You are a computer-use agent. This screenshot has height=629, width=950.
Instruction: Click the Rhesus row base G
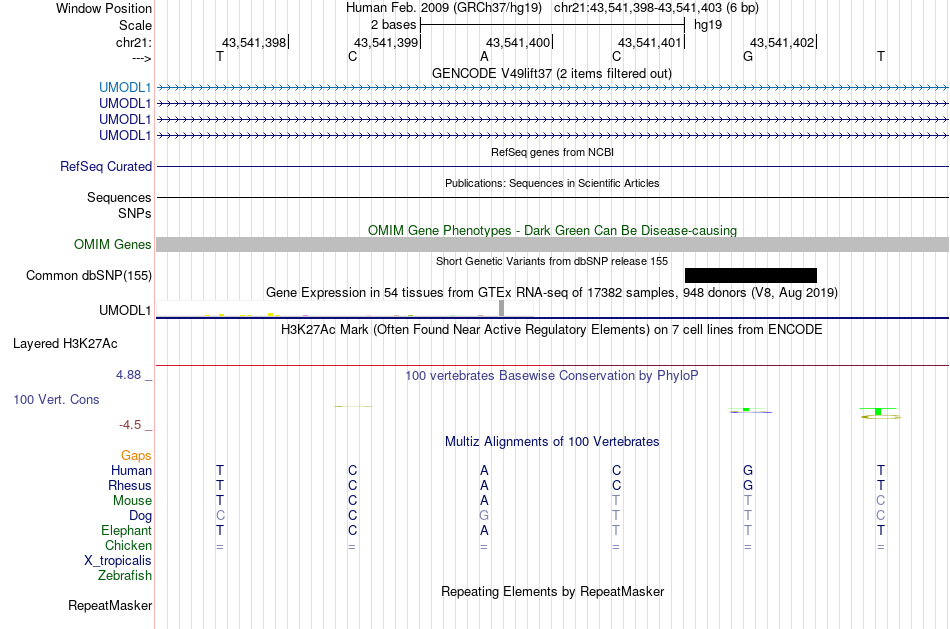tap(748, 486)
